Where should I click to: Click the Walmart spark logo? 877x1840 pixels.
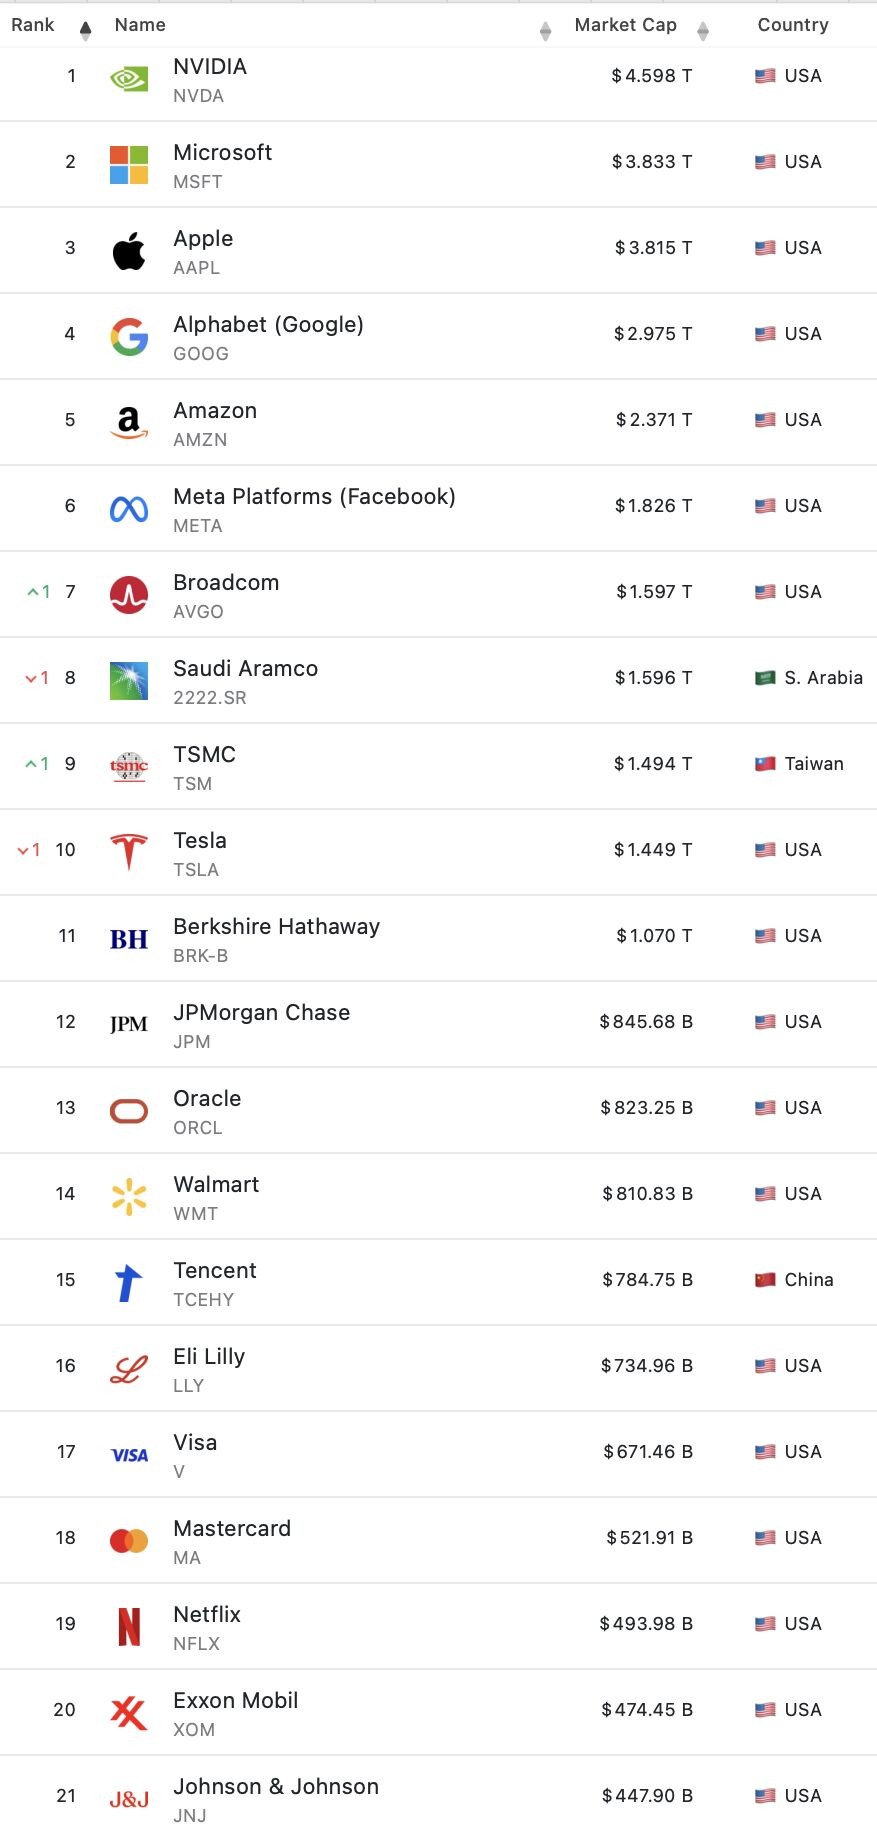129,1197
